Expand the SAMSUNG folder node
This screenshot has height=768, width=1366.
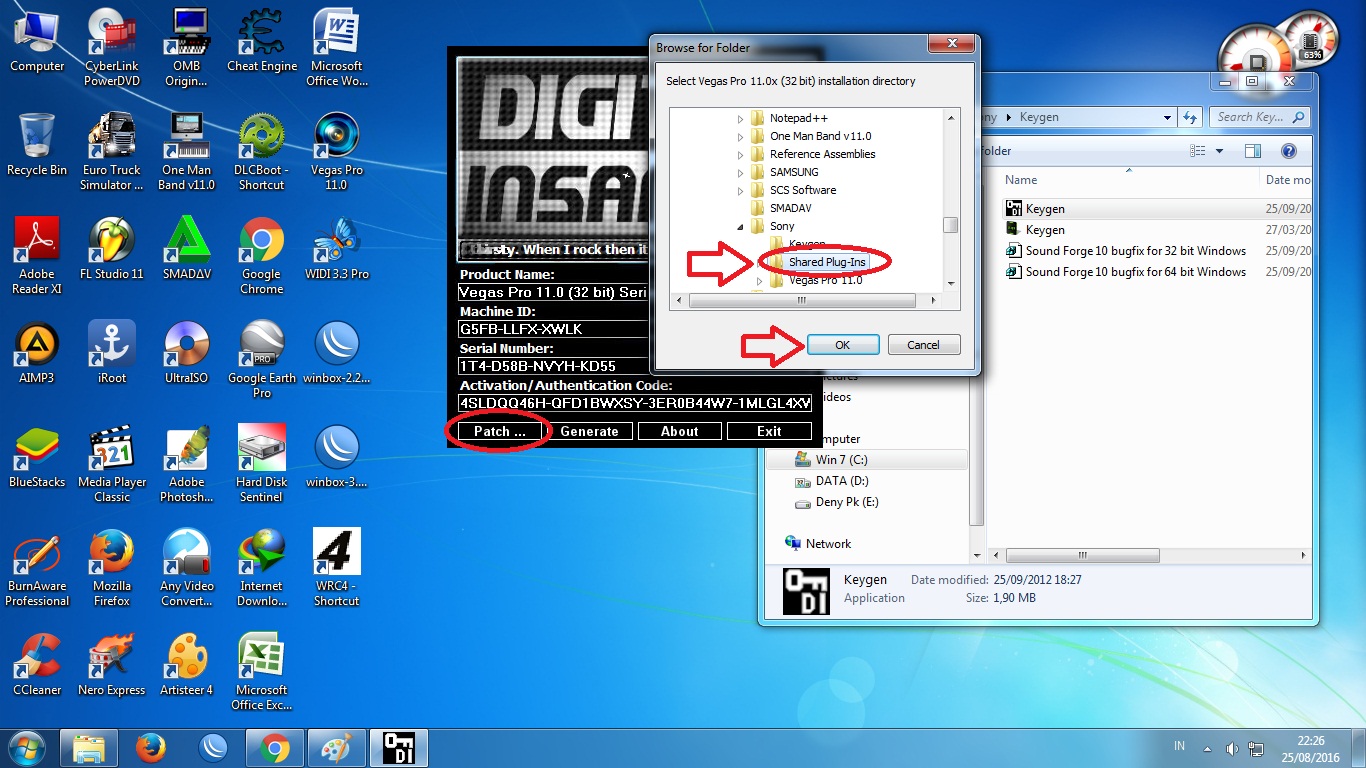[x=741, y=172]
